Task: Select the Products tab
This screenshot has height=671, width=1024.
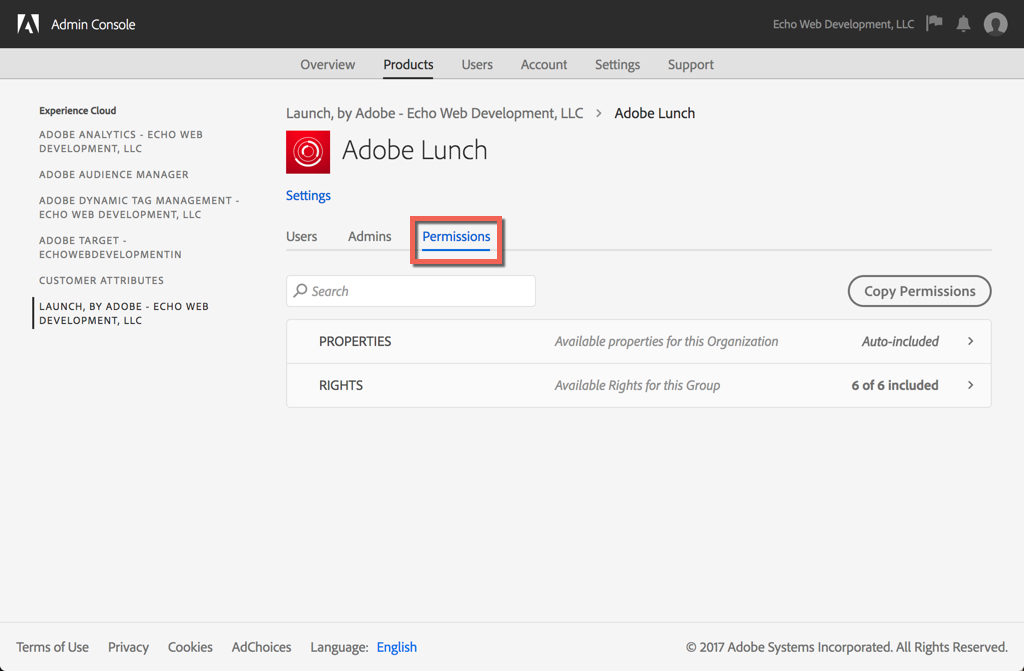Action: pyautogui.click(x=408, y=65)
